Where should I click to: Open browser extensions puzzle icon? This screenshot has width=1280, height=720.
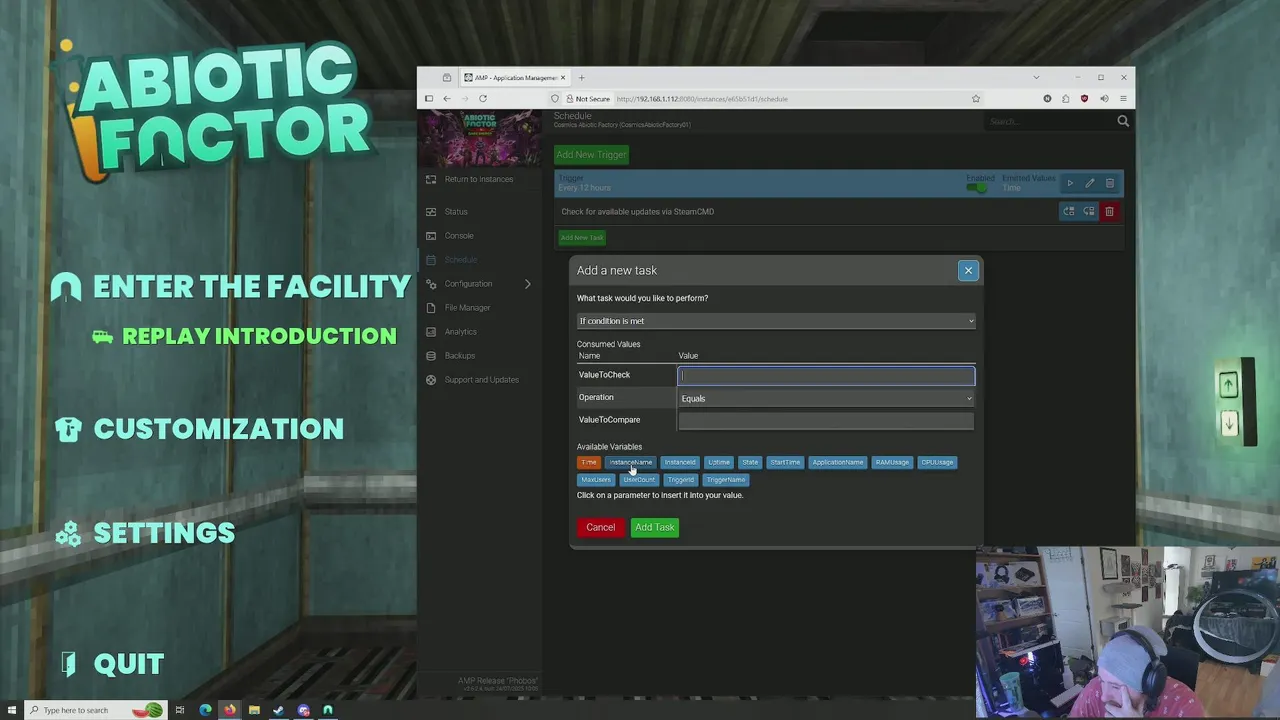tap(1066, 99)
